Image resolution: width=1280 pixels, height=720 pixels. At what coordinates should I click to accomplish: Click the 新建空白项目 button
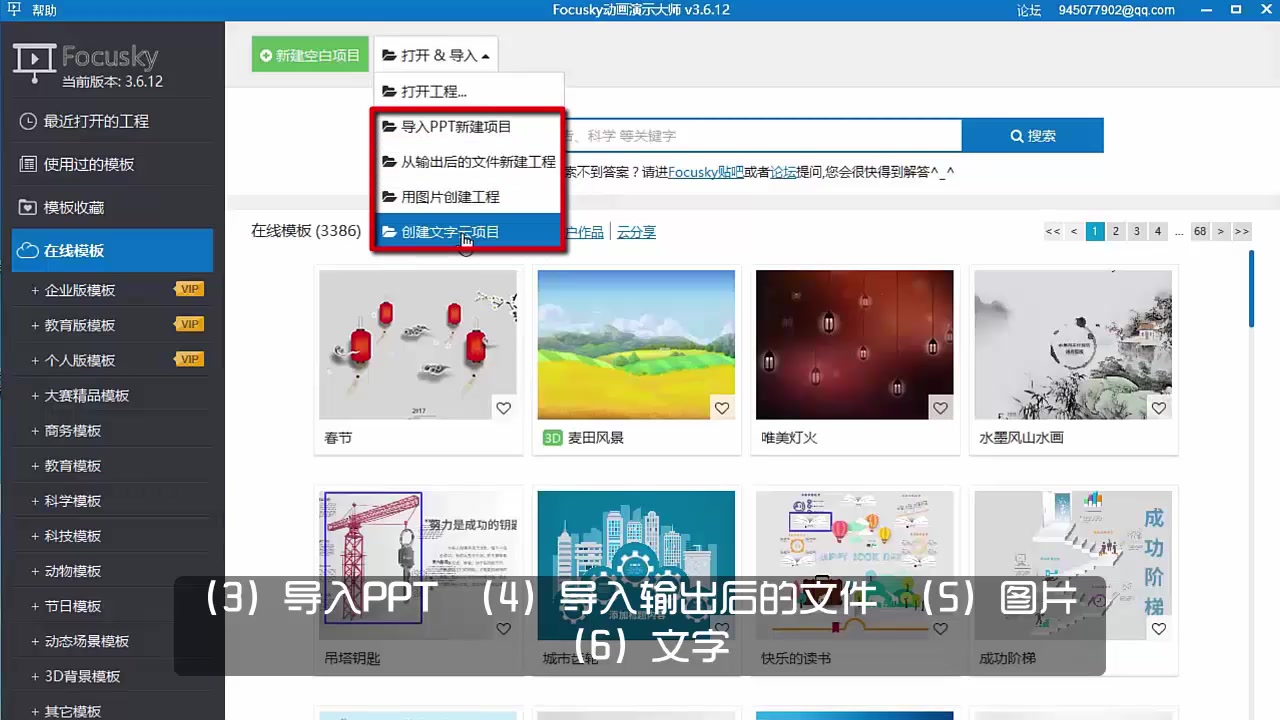(310, 55)
